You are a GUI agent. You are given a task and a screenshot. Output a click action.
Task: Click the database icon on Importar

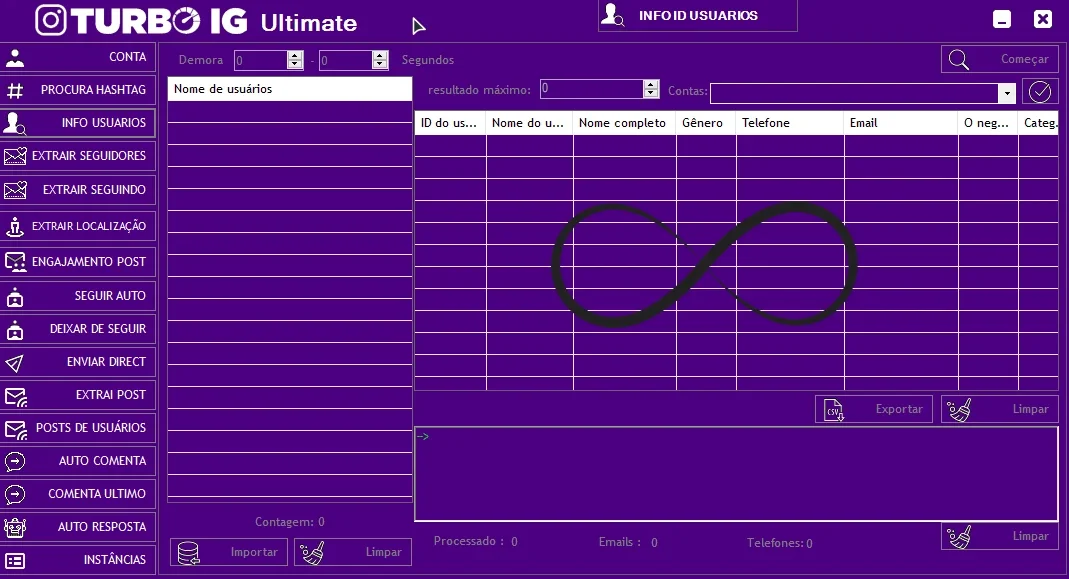pyautogui.click(x=188, y=553)
